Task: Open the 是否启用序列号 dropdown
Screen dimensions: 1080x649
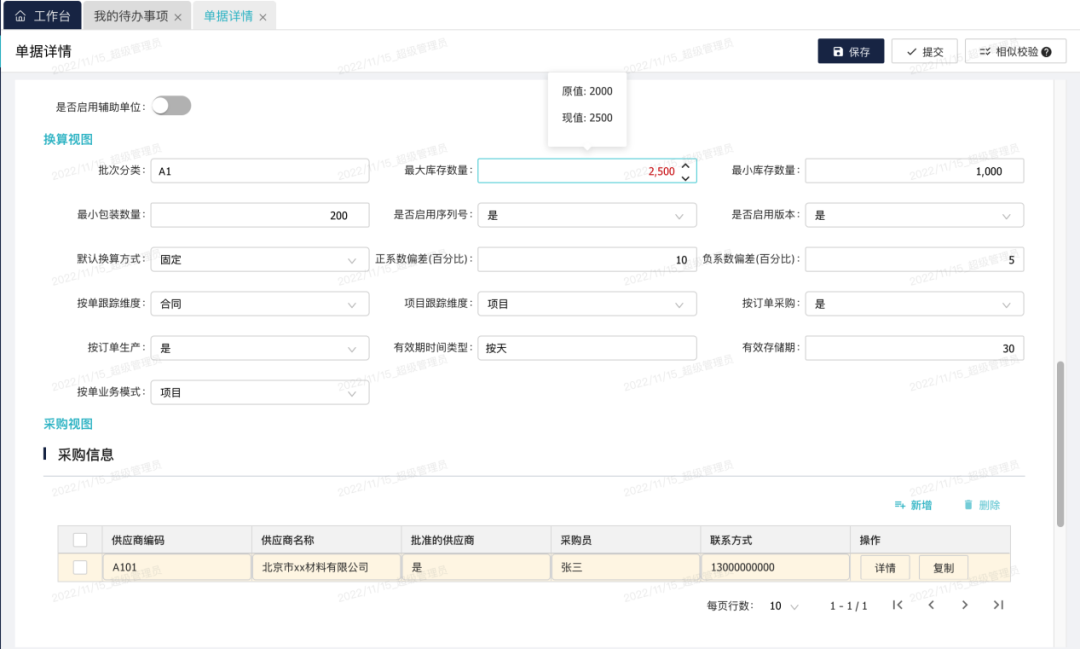Action: (x=586, y=215)
